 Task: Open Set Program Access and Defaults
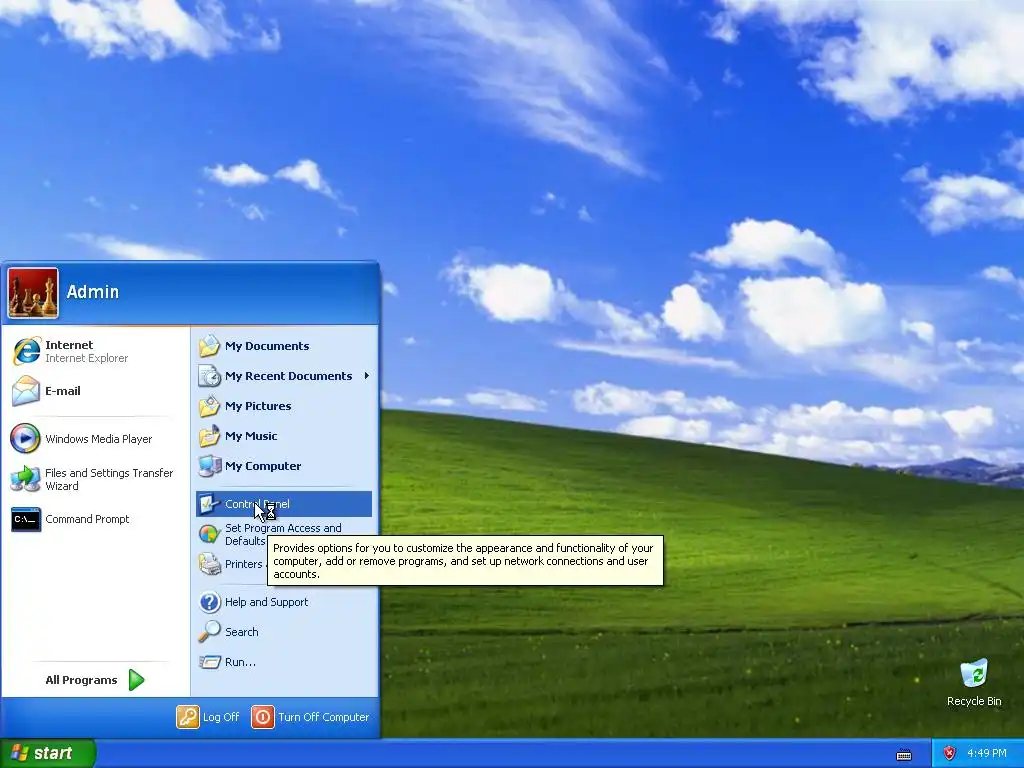(284, 534)
